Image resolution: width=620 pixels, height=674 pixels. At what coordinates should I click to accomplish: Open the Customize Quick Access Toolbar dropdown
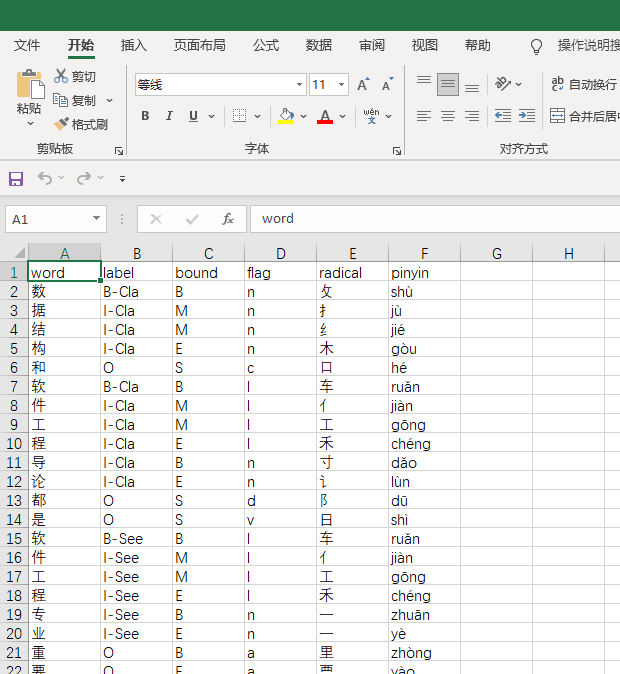[x=123, y=179]
